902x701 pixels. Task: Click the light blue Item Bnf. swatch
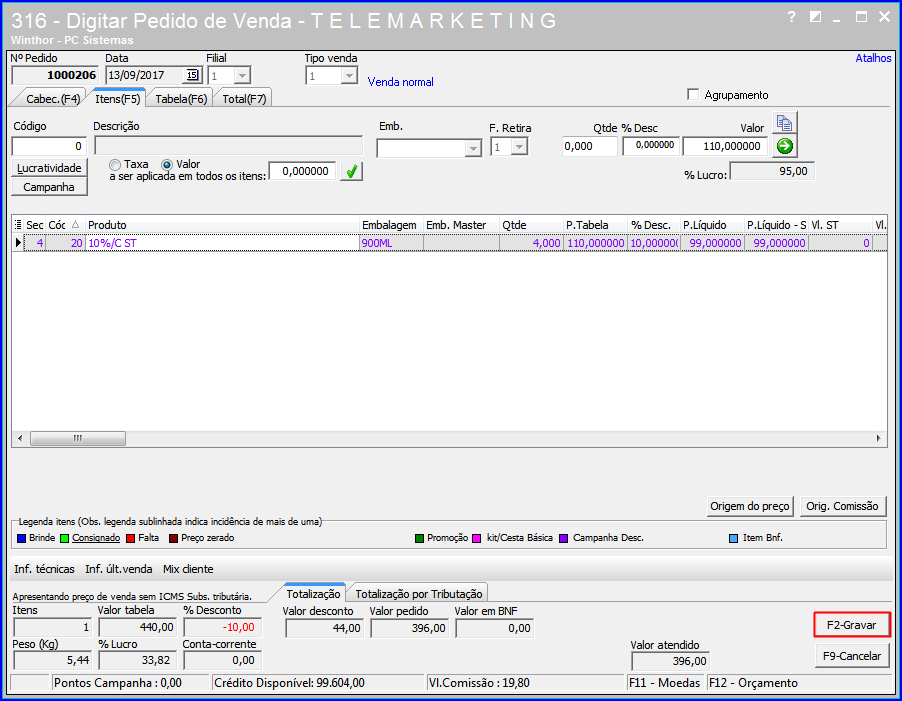[x=733, y=538]
